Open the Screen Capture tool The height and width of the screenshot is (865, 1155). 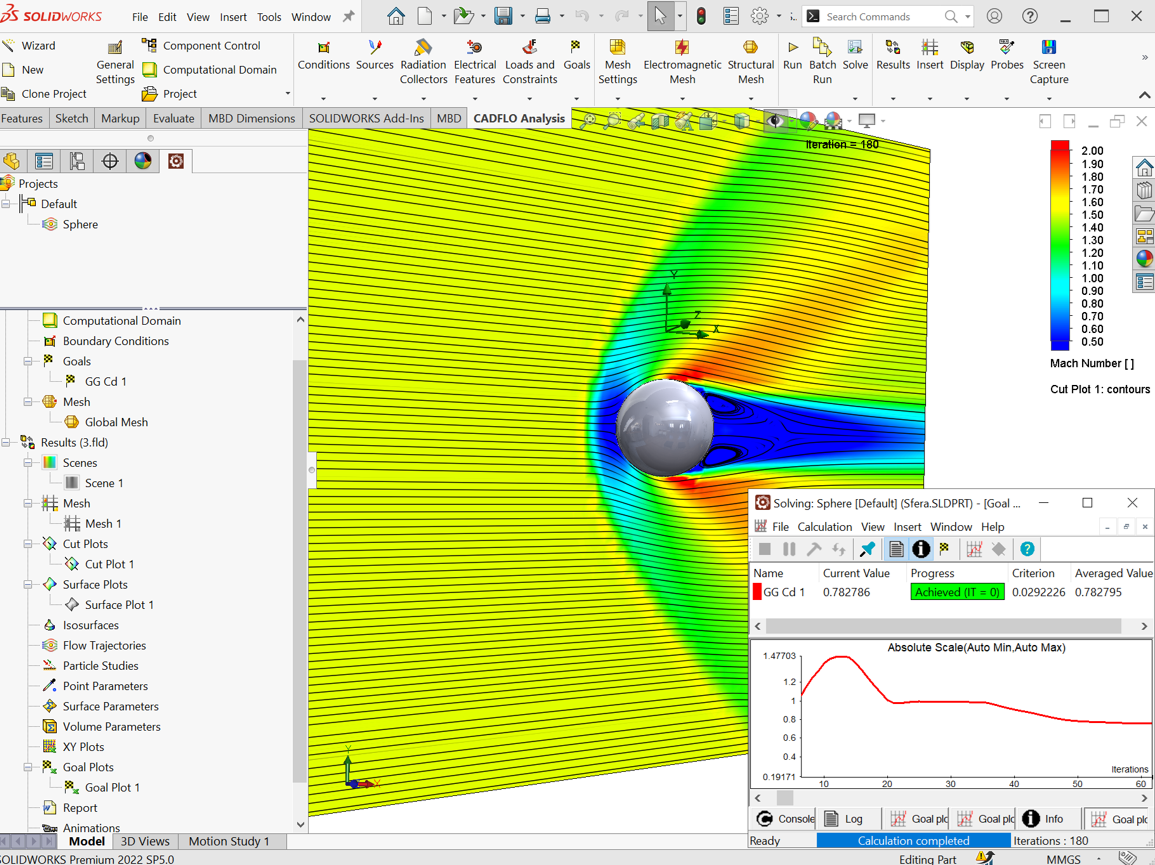click(x=1048, y=55)
